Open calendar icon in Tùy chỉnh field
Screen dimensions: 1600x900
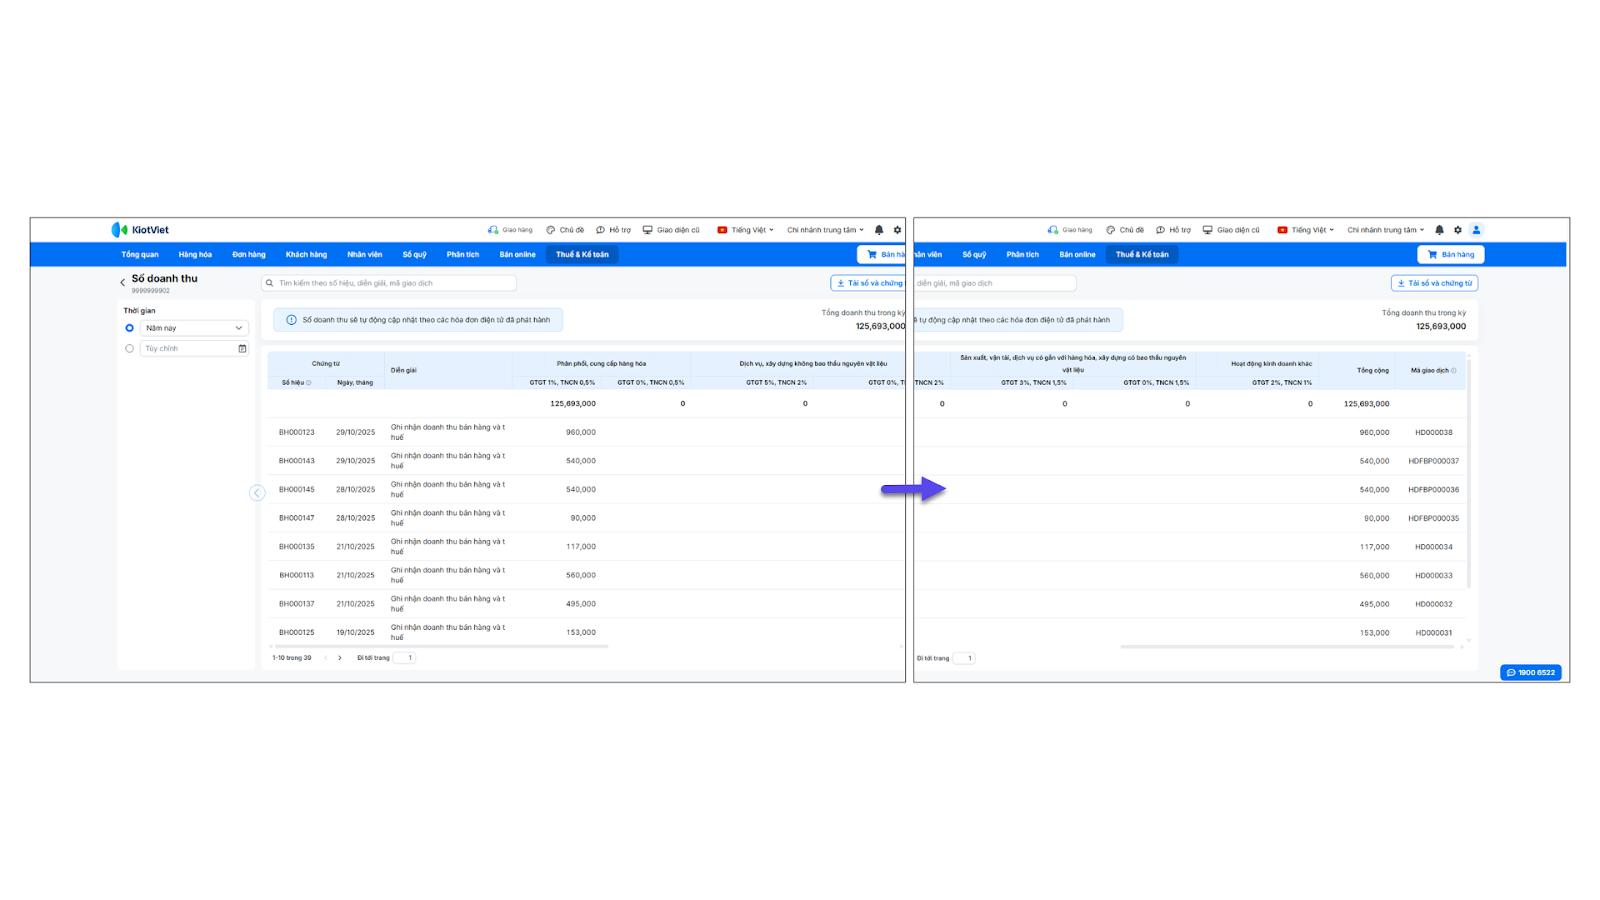[x=242, y=349]
